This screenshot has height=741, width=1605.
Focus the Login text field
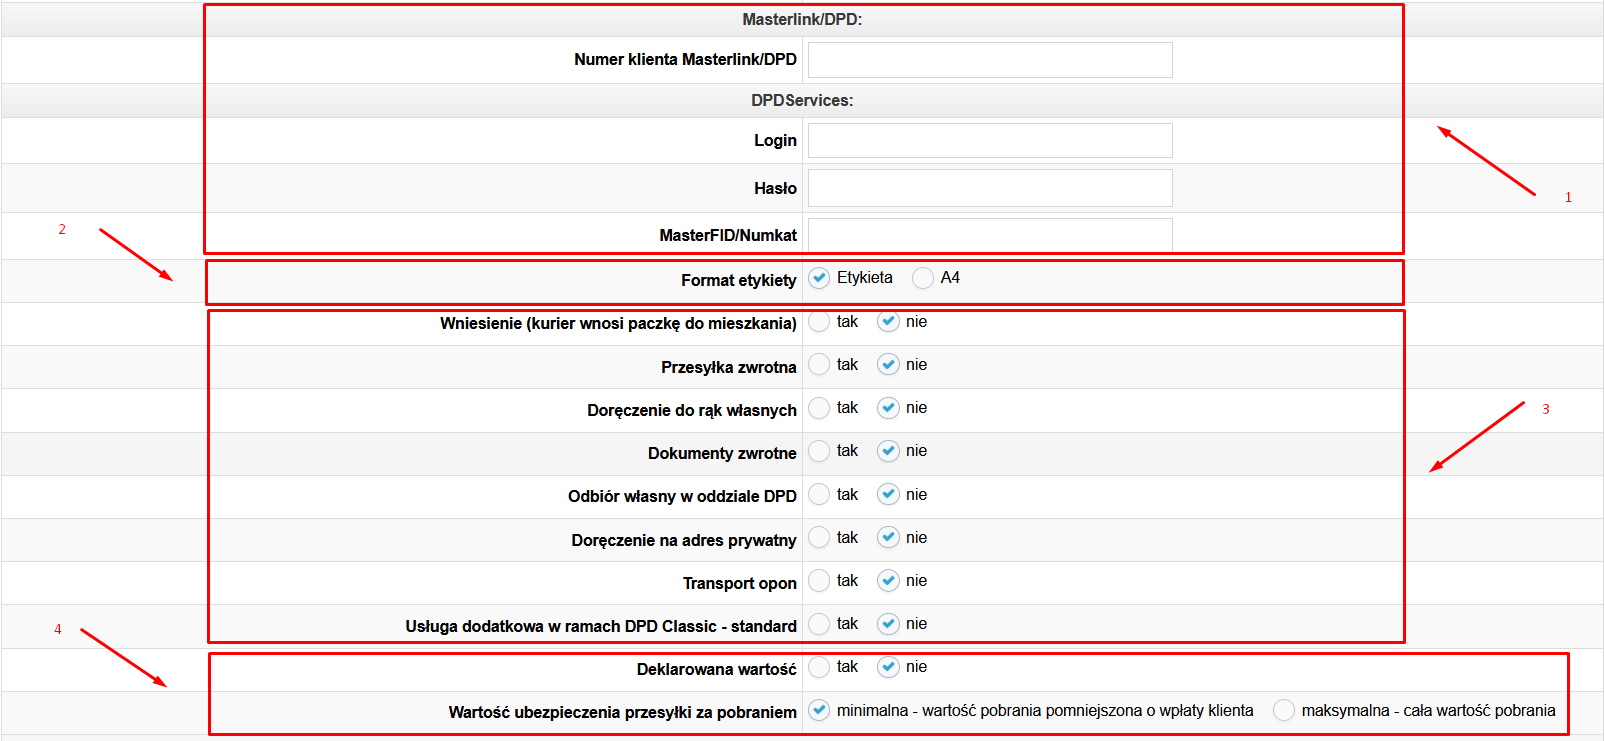[990, 141]
